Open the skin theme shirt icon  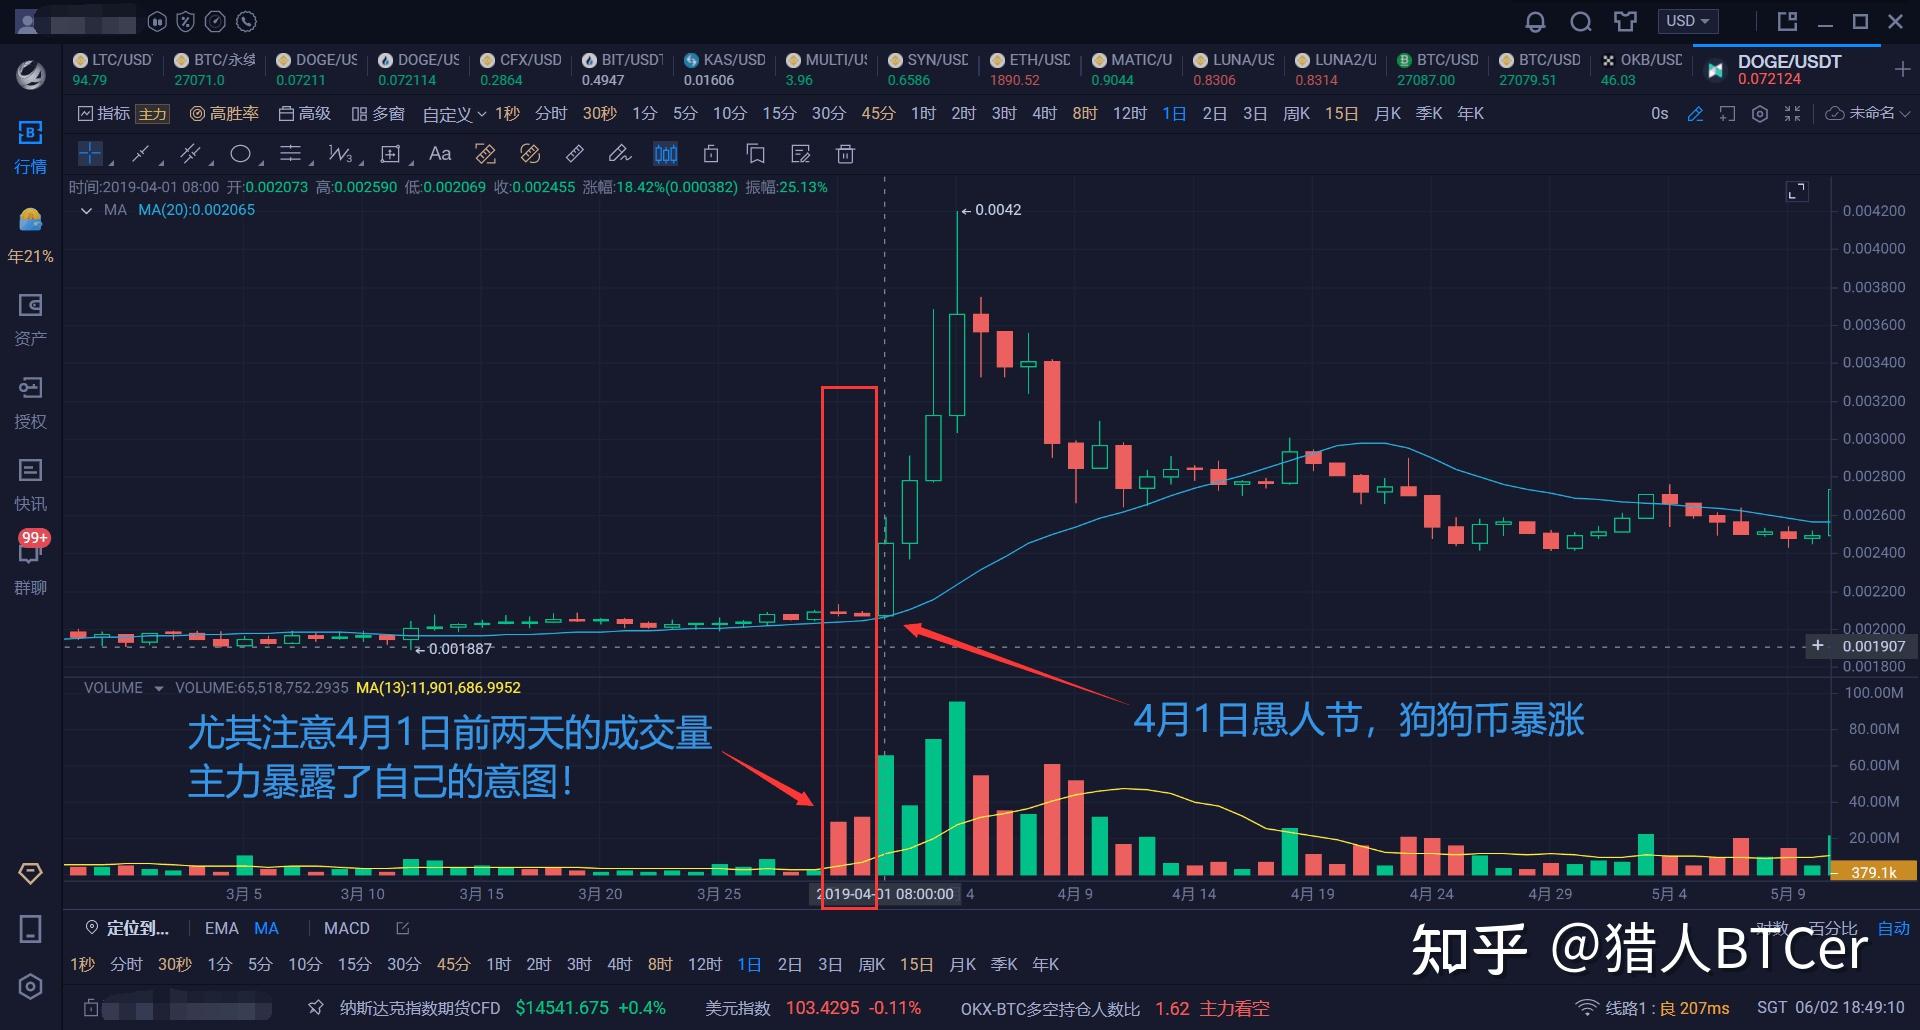click(x=1626, y=21)
